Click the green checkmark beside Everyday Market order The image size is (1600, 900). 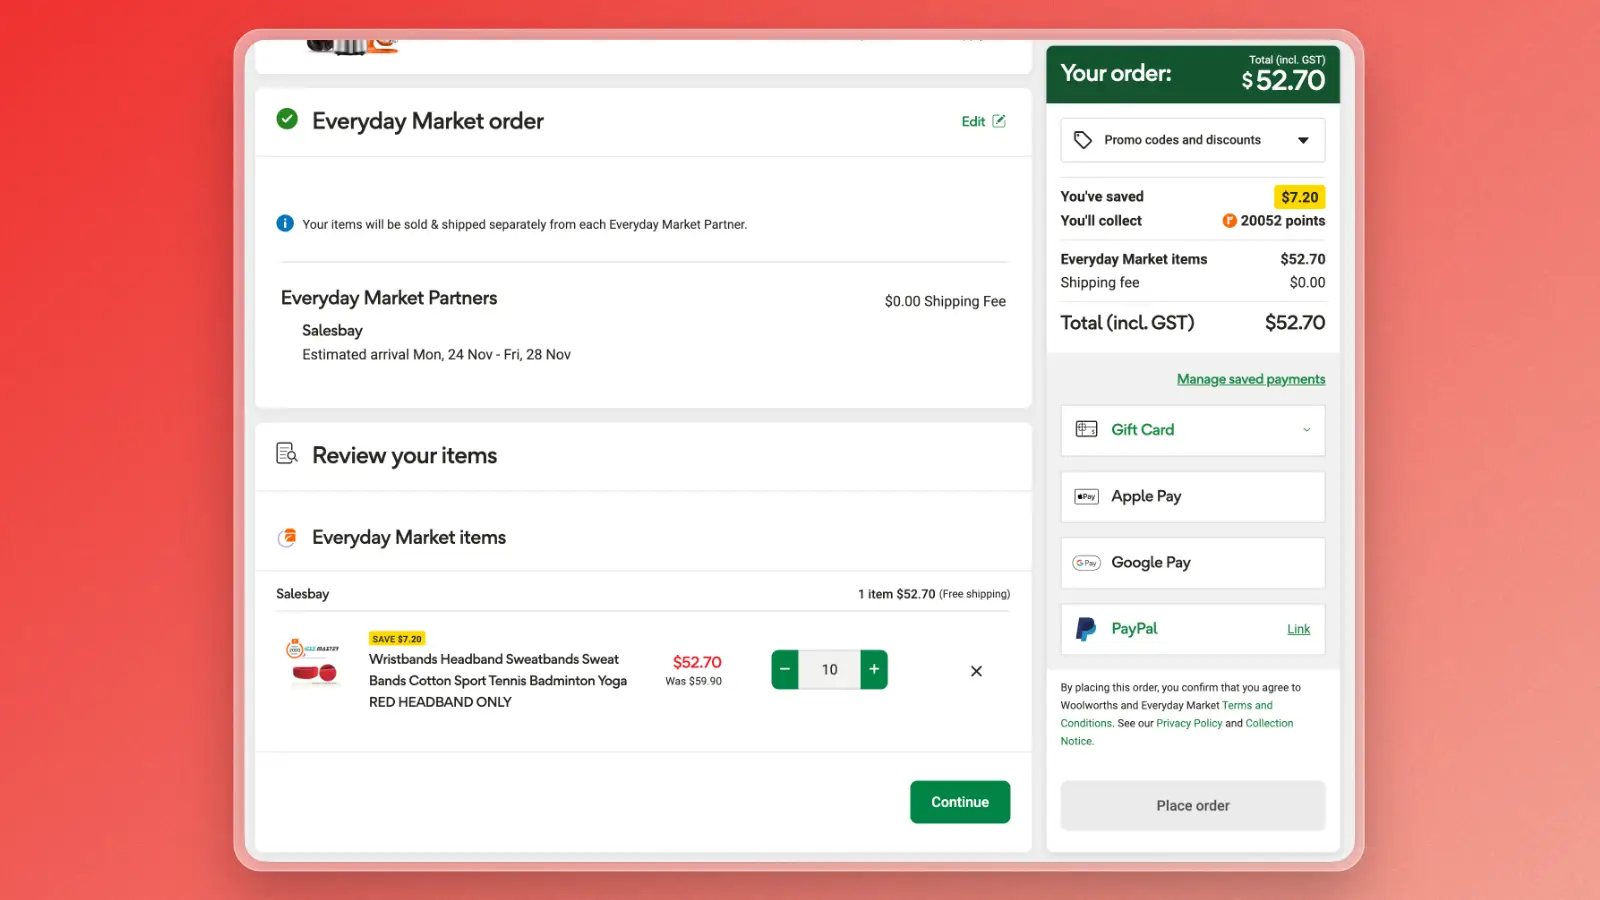tap(287, 119)
